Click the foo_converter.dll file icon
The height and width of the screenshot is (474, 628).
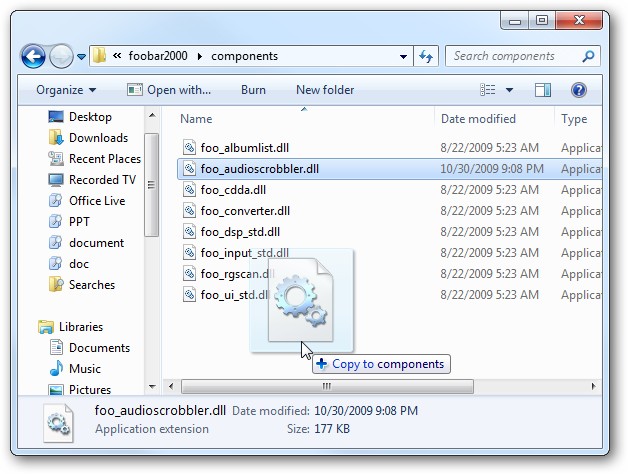pos(189,210)
